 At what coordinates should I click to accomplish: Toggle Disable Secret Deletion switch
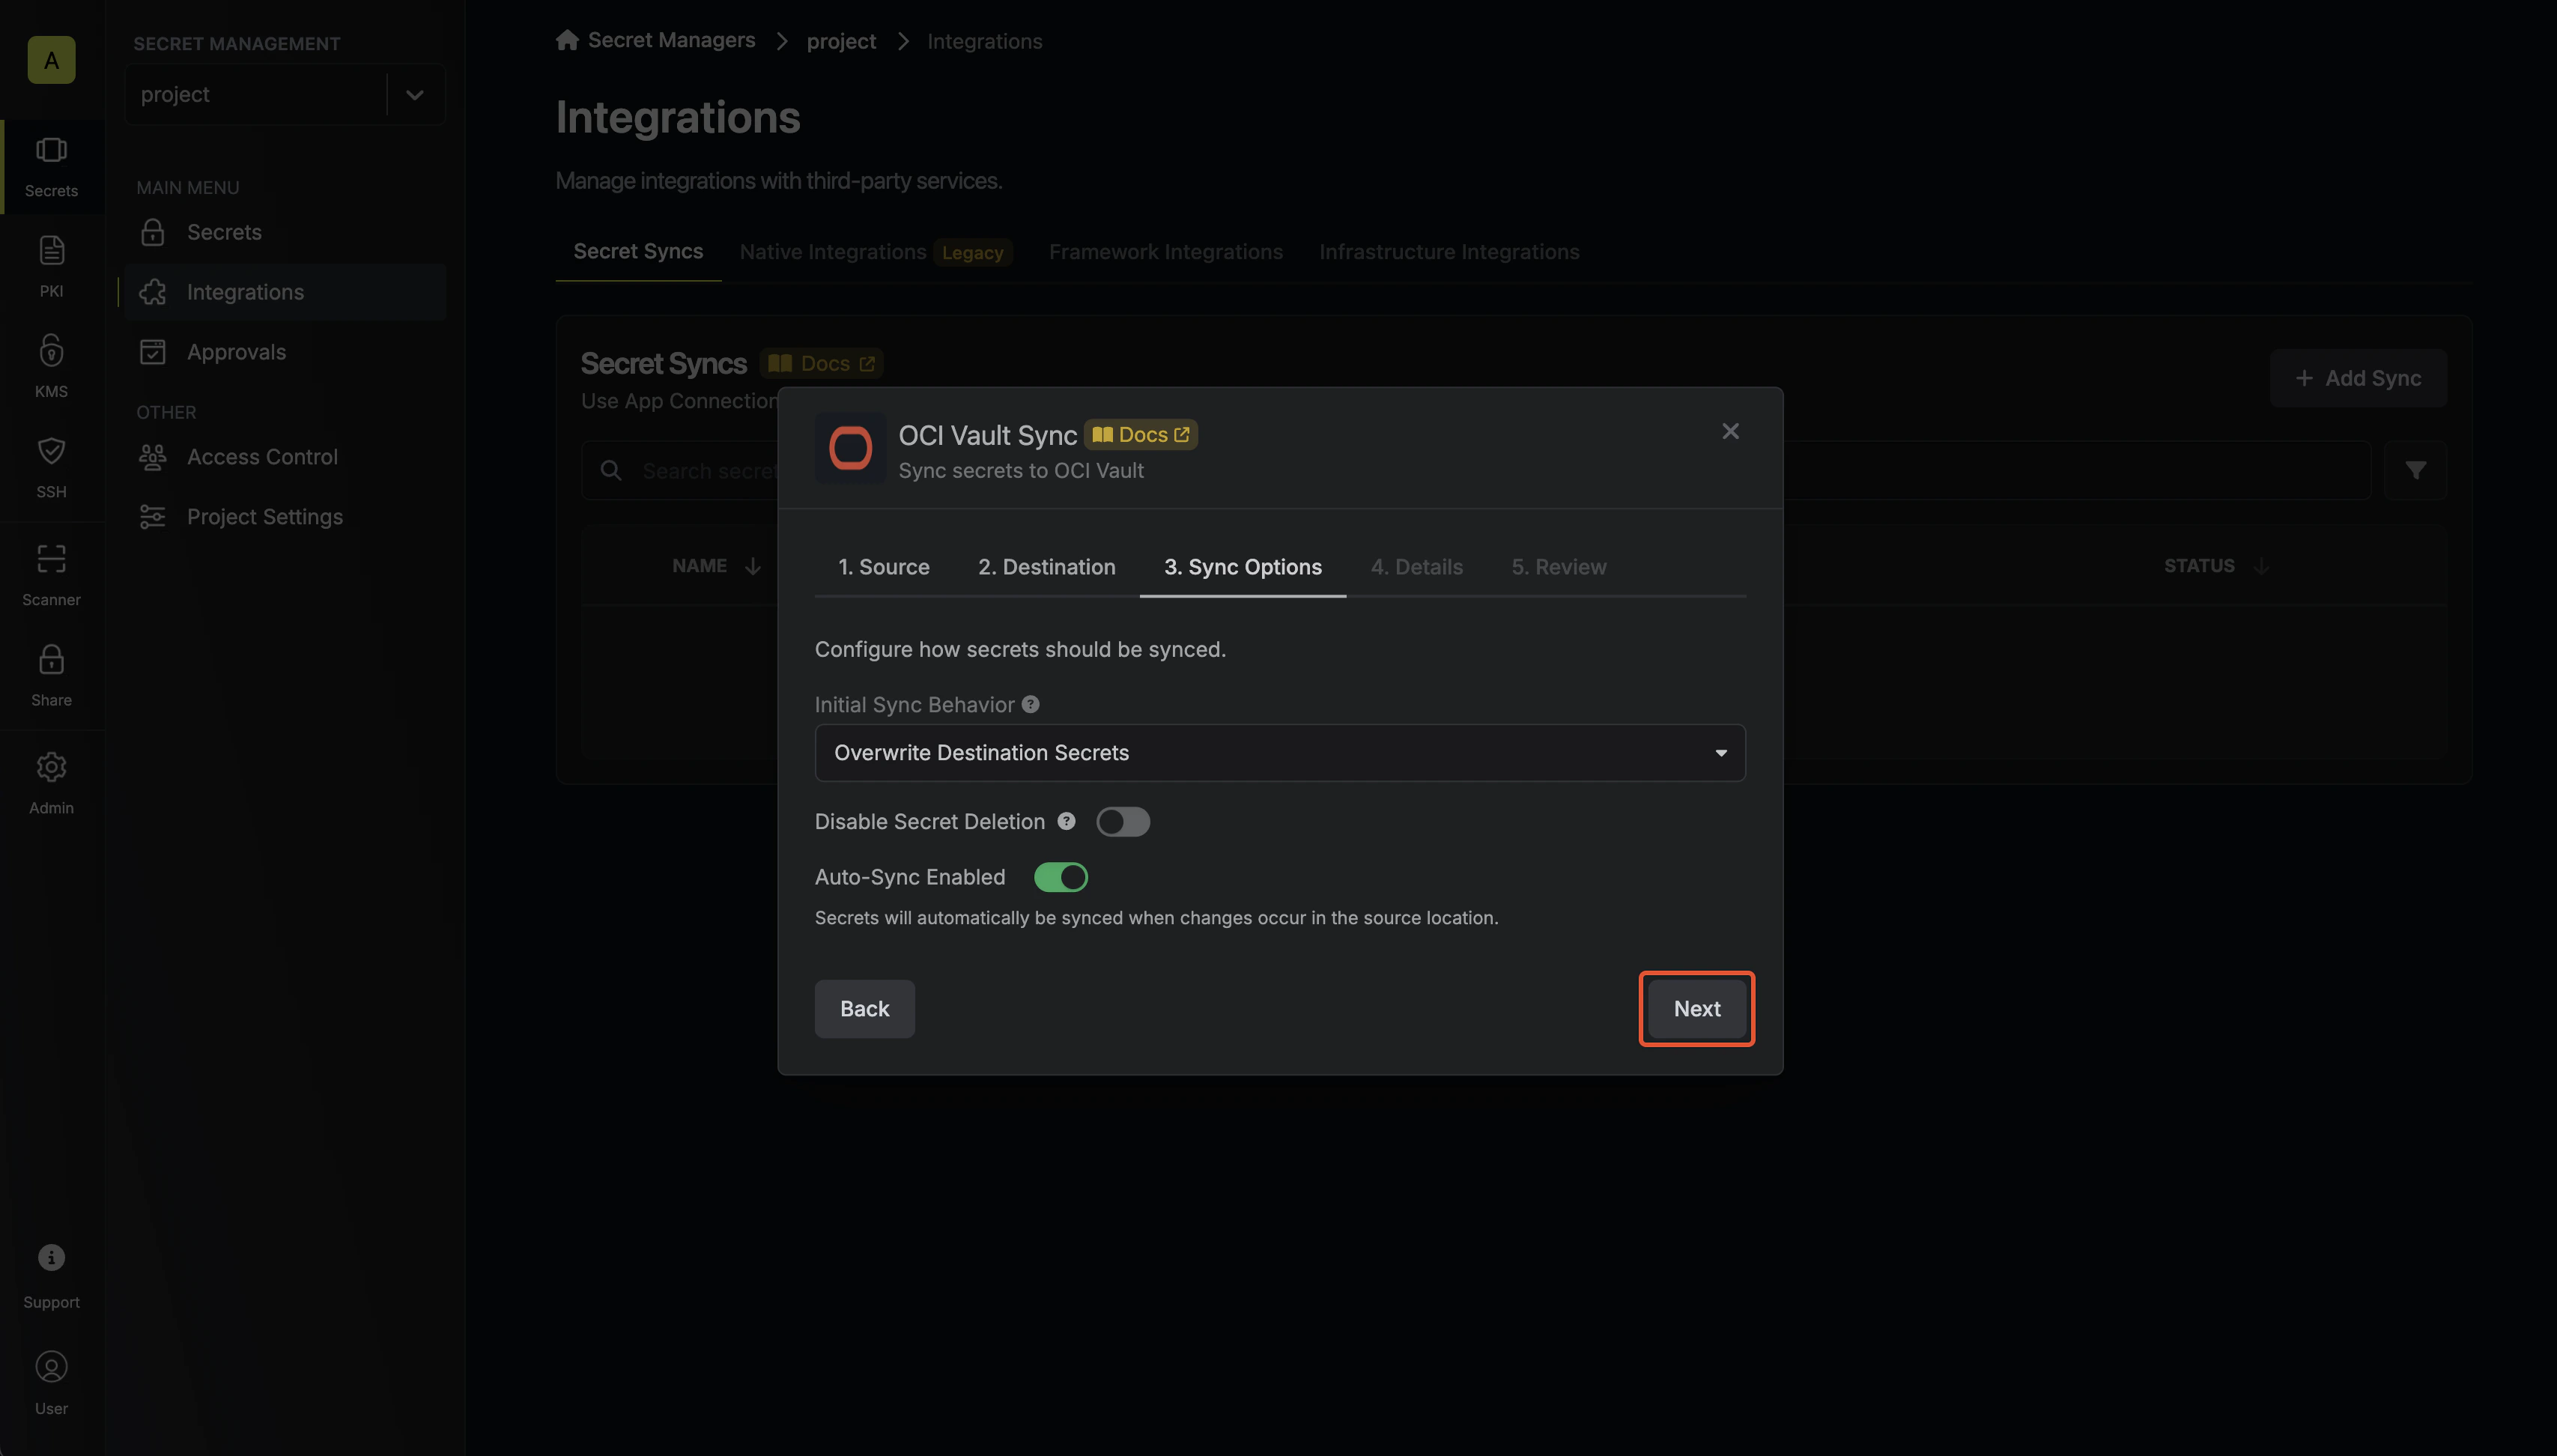tap(1122, 822)
